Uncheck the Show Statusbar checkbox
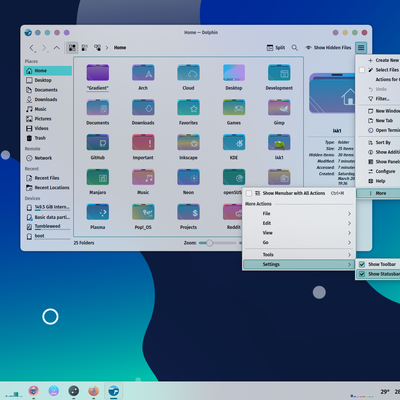The image size is (400, 400). click(x=362, y=274)
